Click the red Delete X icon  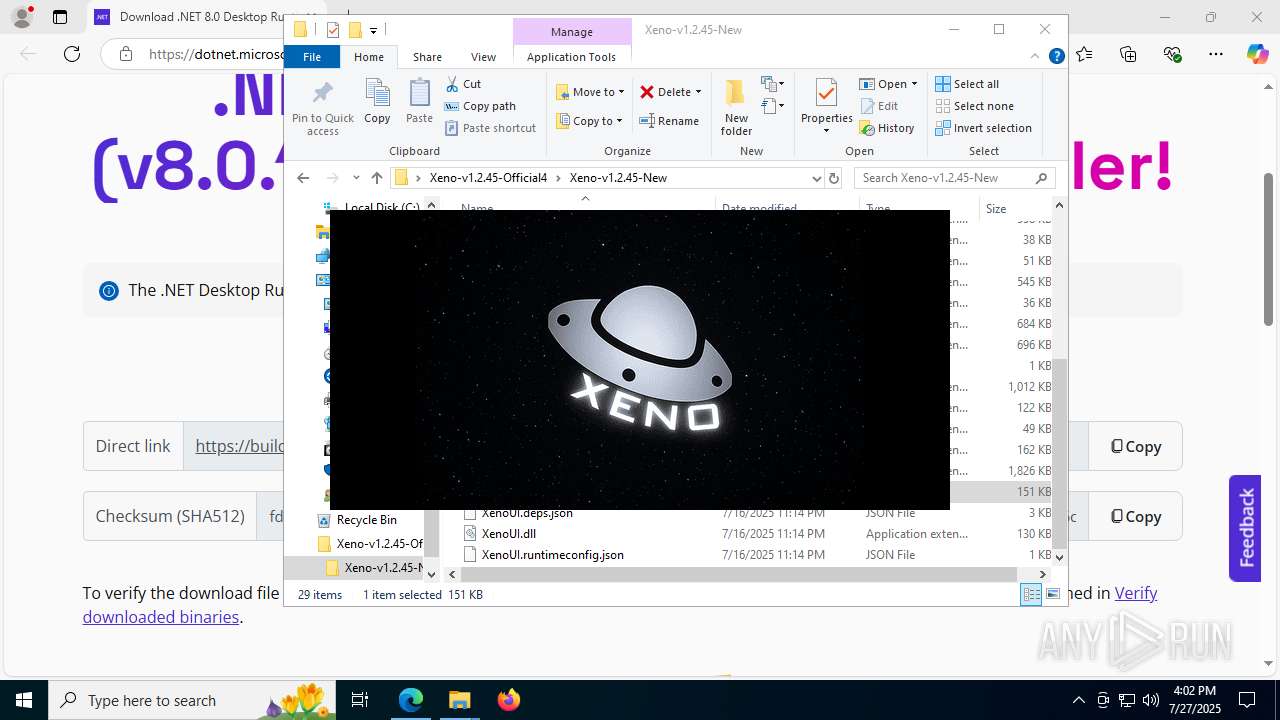(647, 92)
